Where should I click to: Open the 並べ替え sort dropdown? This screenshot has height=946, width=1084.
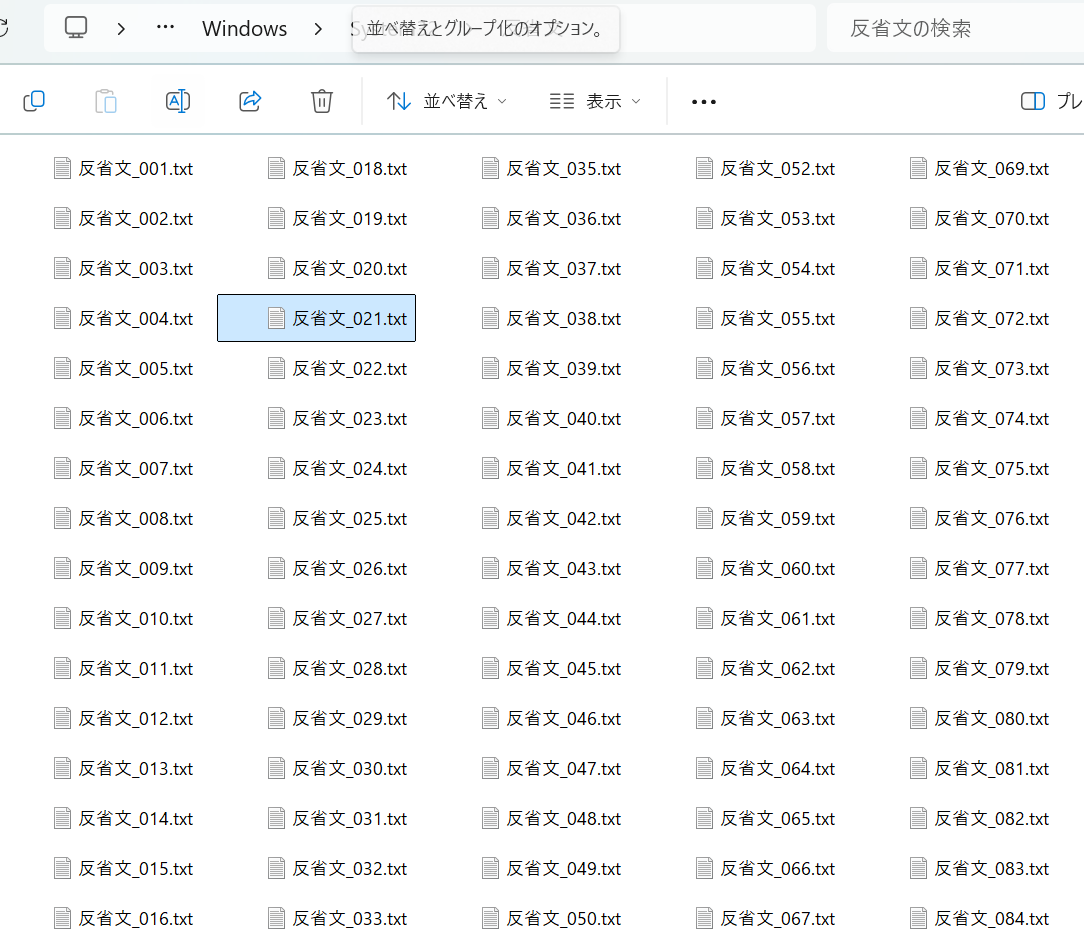446,100
